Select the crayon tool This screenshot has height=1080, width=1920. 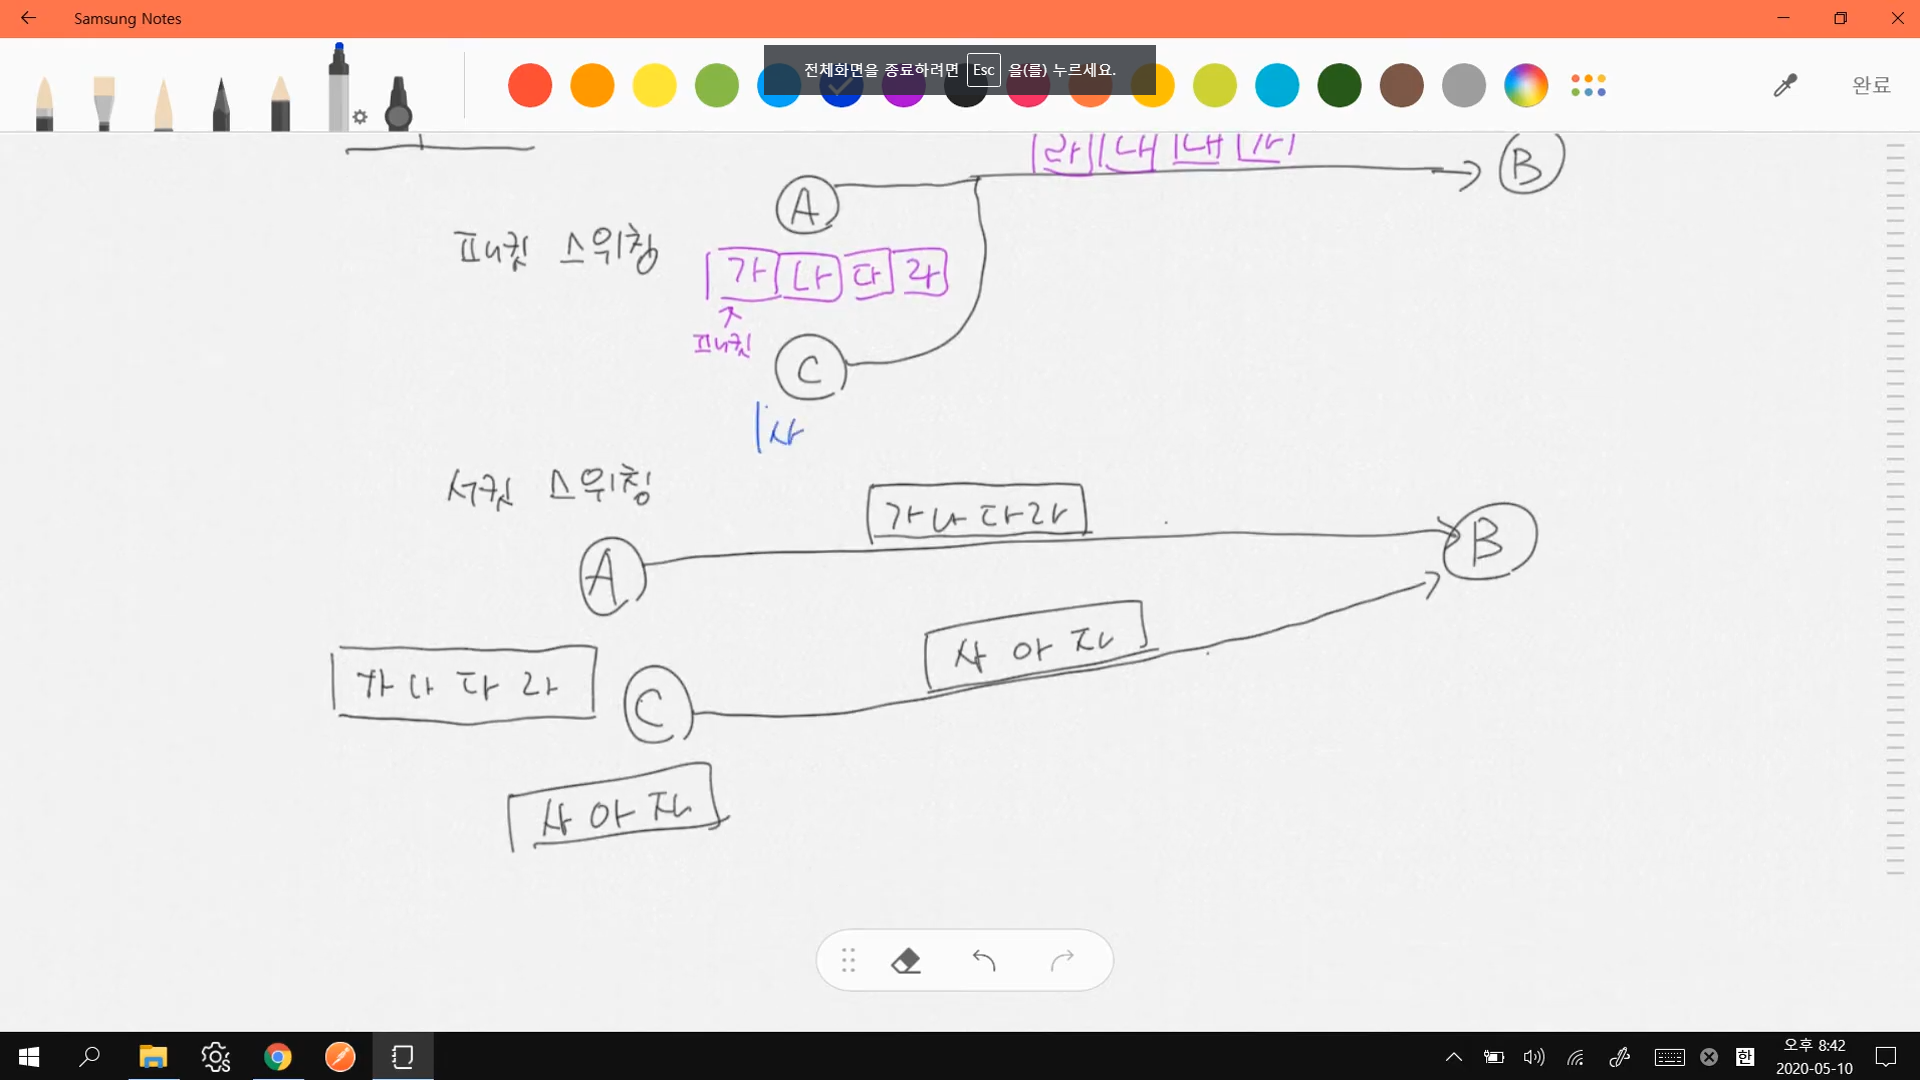click(280, 104)
